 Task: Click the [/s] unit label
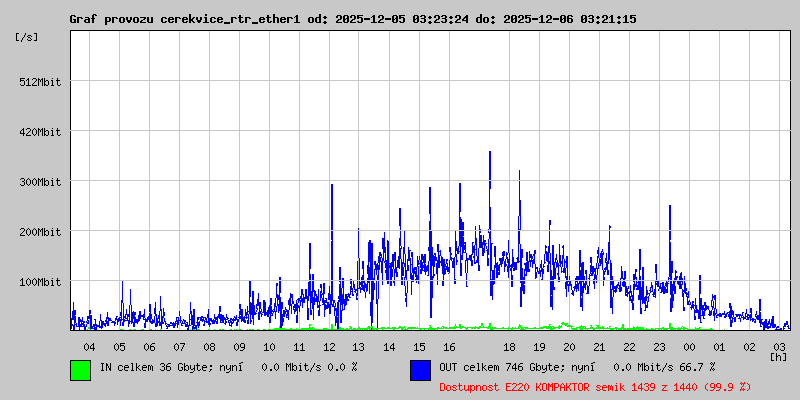point(27,36)
